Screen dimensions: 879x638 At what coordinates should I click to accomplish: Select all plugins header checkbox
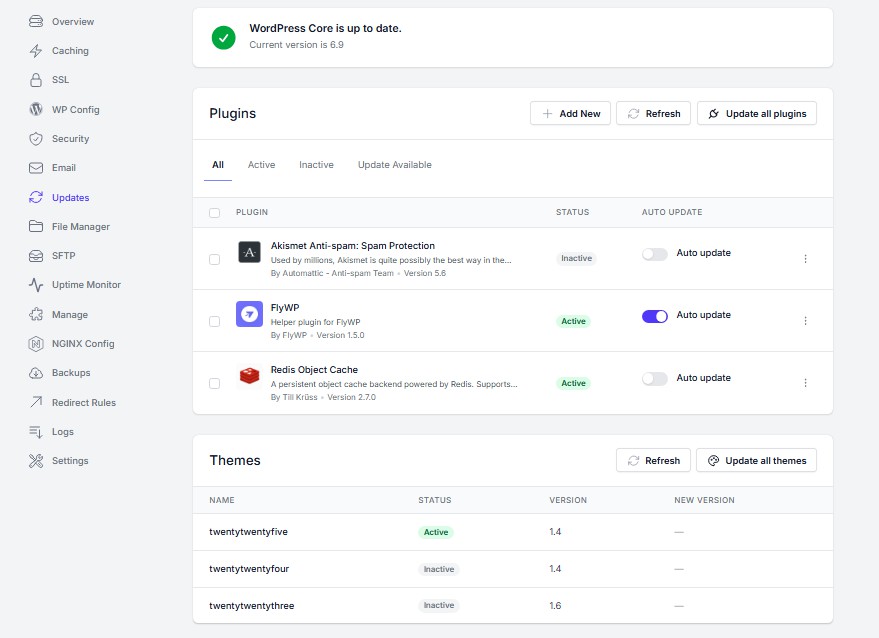tap(214, 212)
